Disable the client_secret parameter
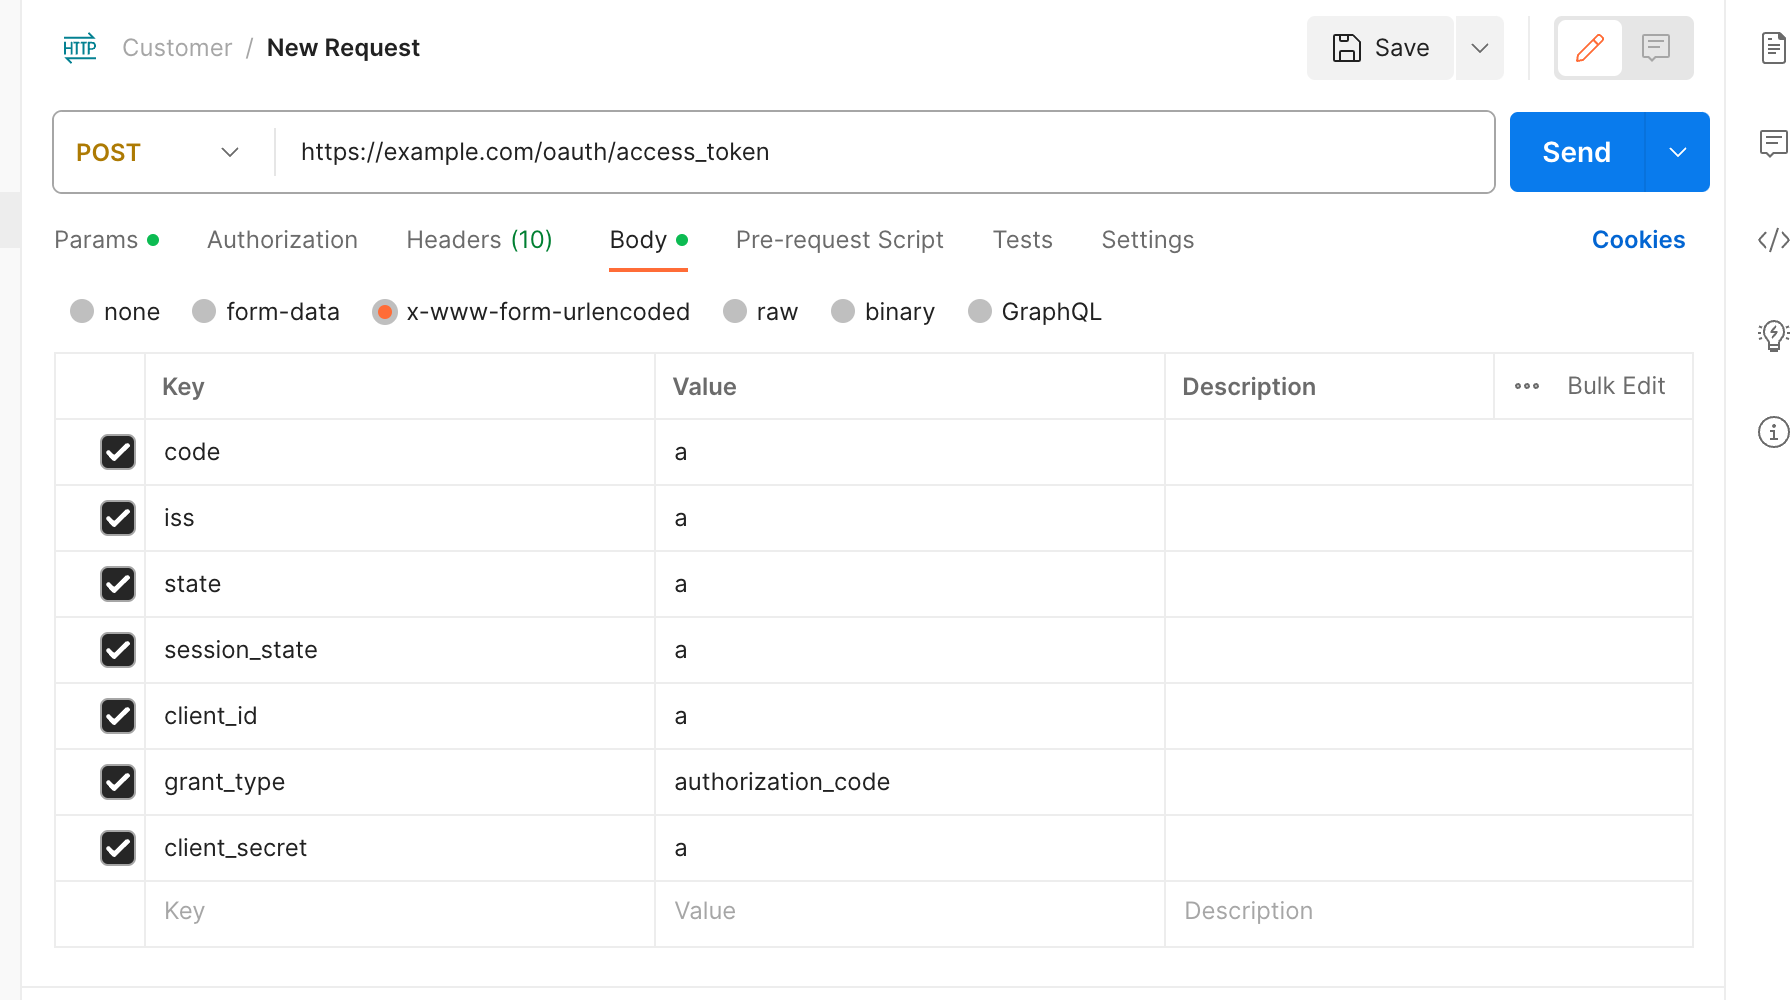Viewport: 1792px width, 1000px height. pyautogui.click(x=117, y=848)
